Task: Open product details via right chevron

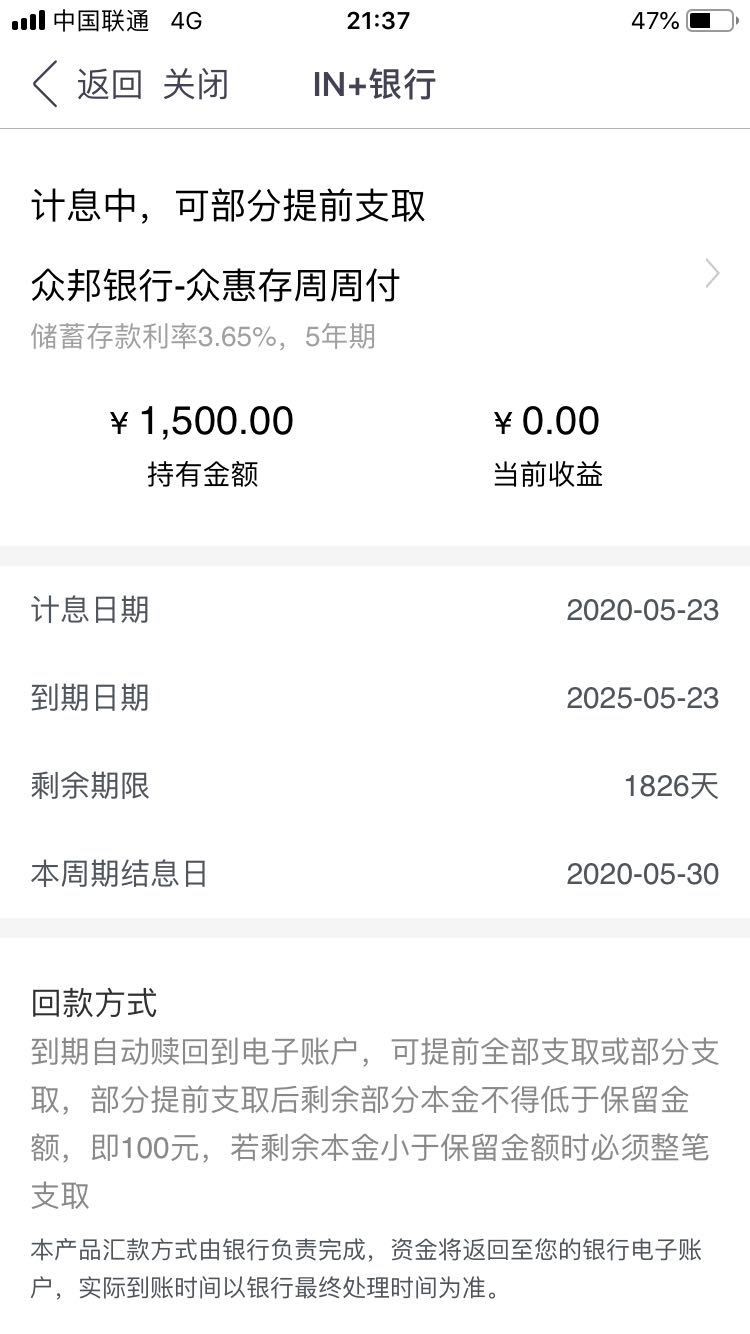Action: (x=712, y=273)
